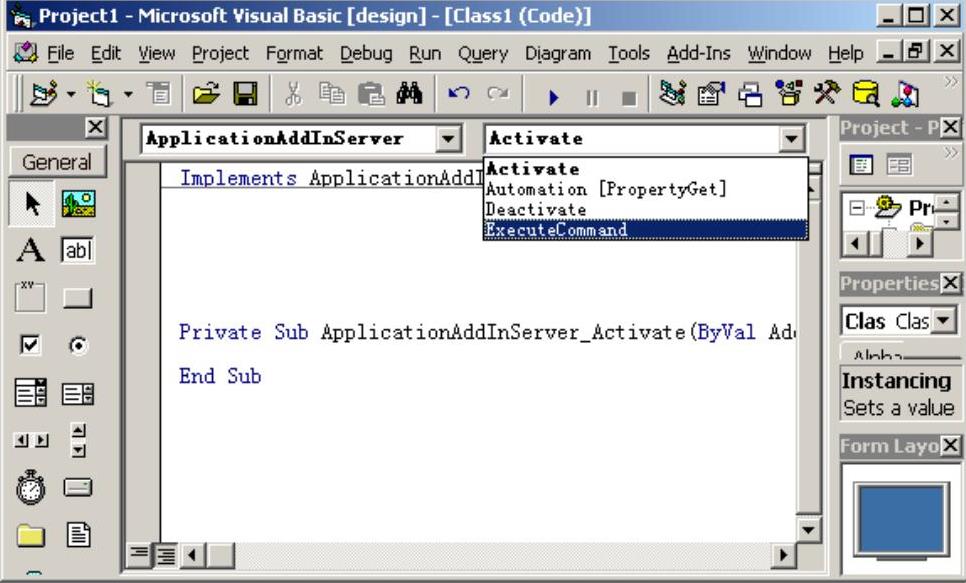Select the DriveListBox control in toolbox
The image size is (966, 583).
78,487
